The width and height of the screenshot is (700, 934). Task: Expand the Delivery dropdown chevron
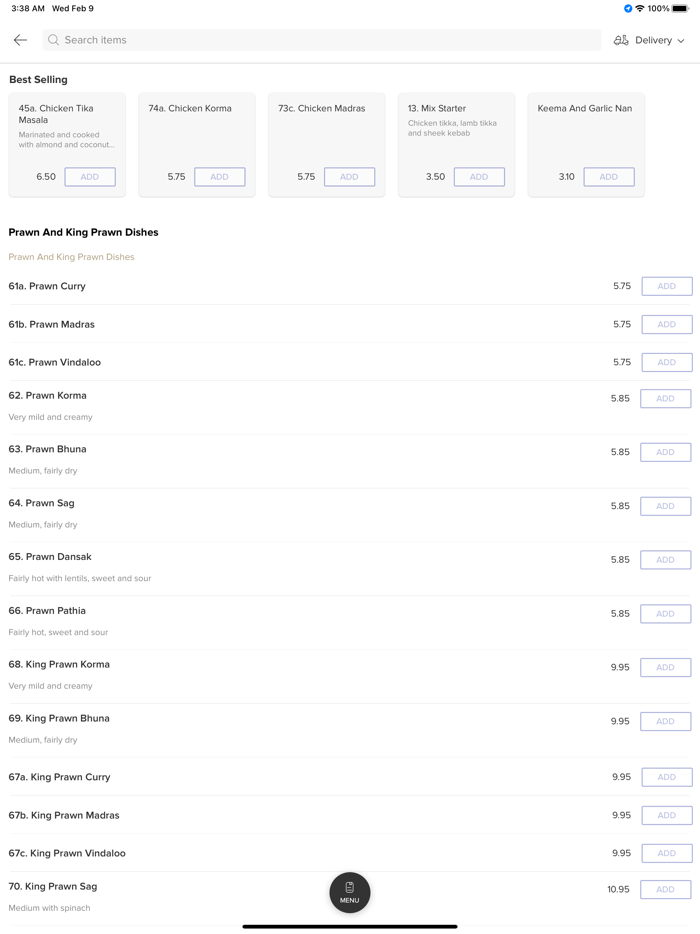[682, 41]
